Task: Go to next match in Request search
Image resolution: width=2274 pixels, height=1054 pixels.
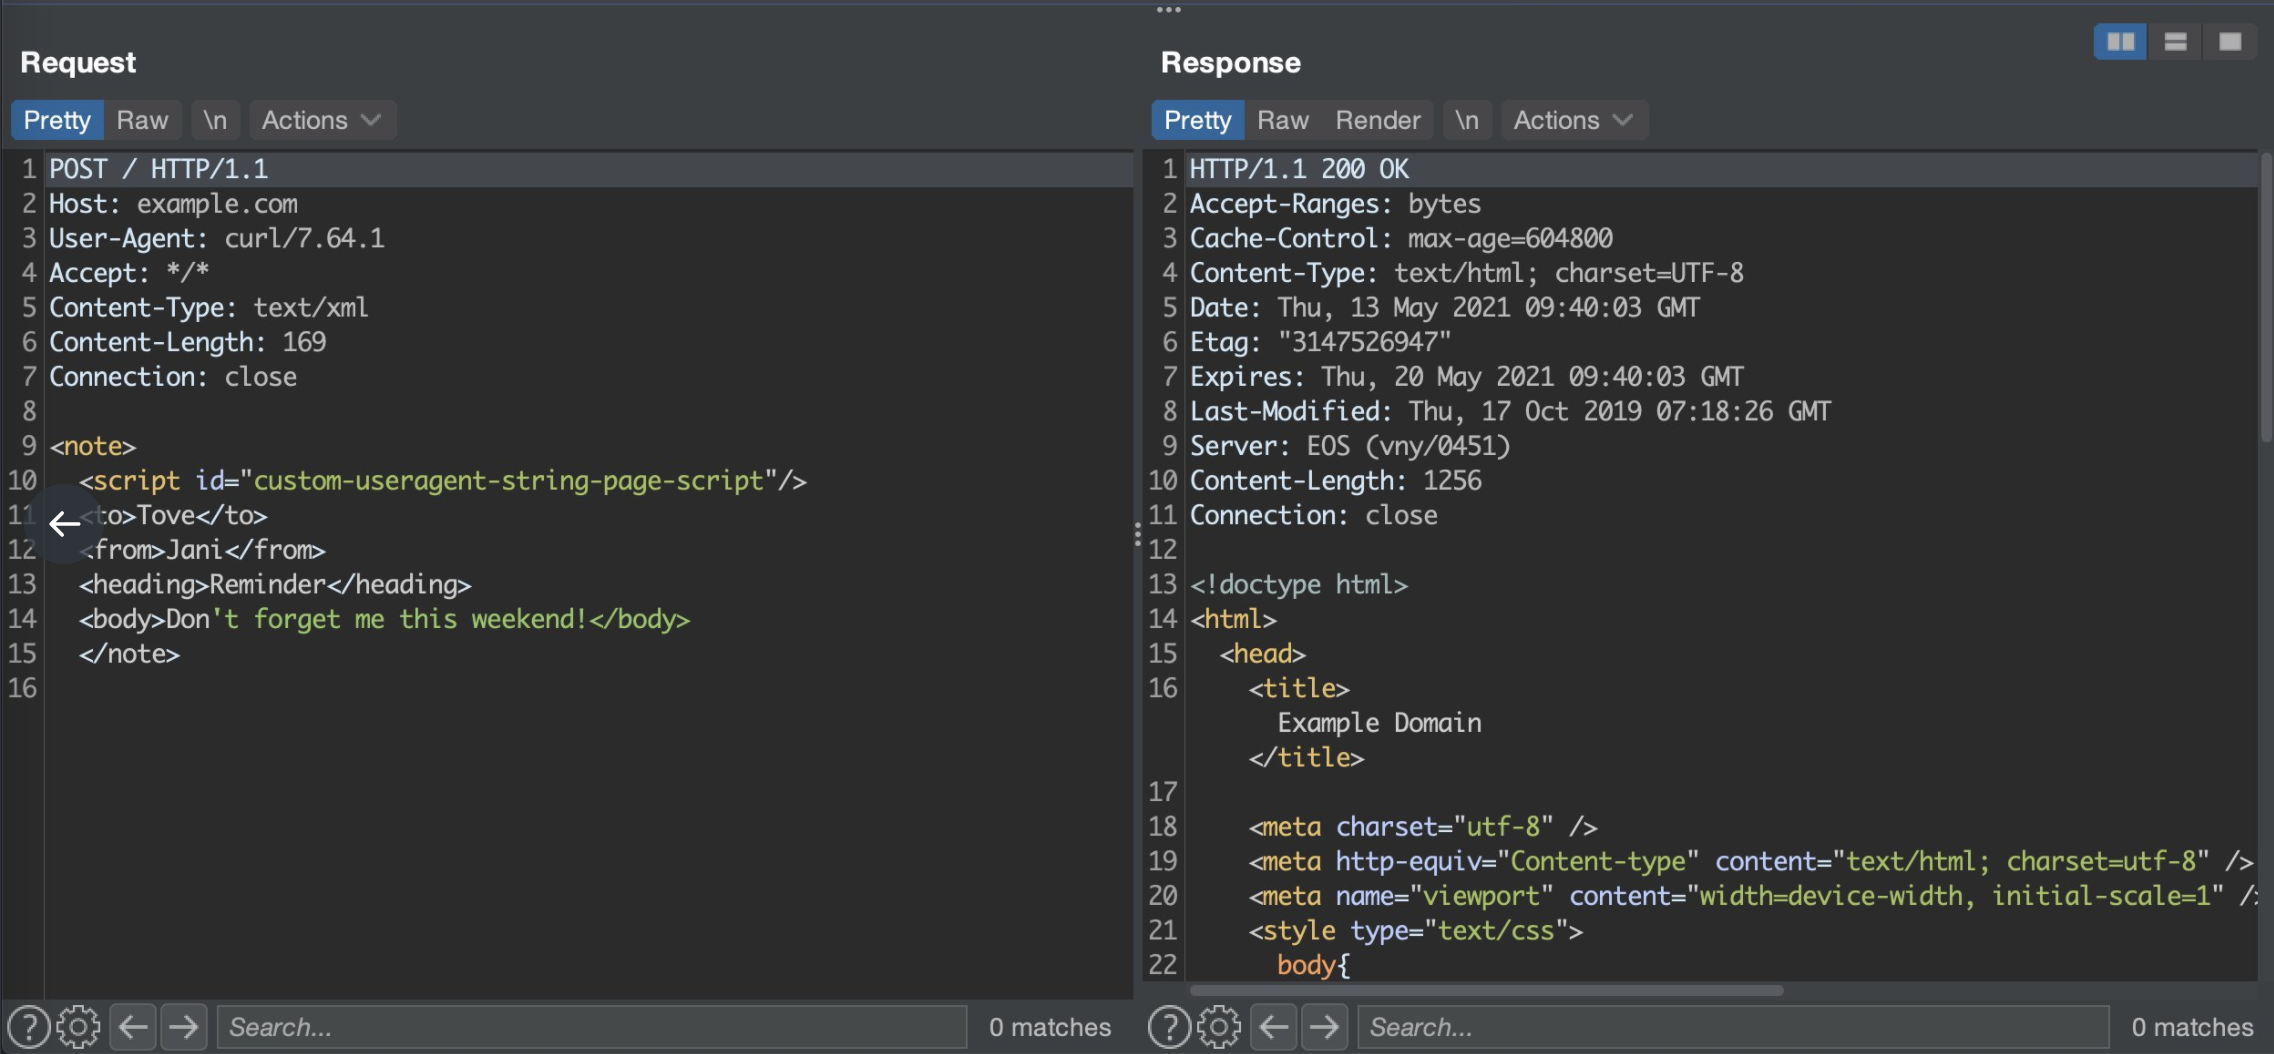Action: 183,1027
